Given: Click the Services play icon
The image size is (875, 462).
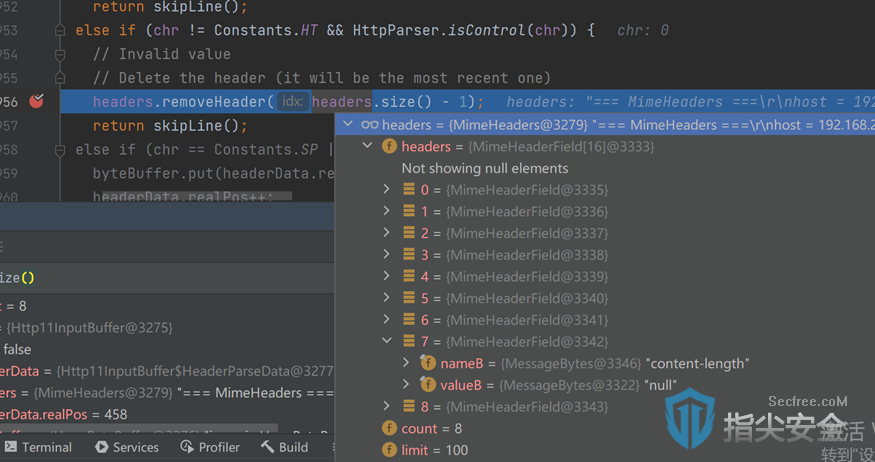Looking at the screenshot, I should (102, 447).
